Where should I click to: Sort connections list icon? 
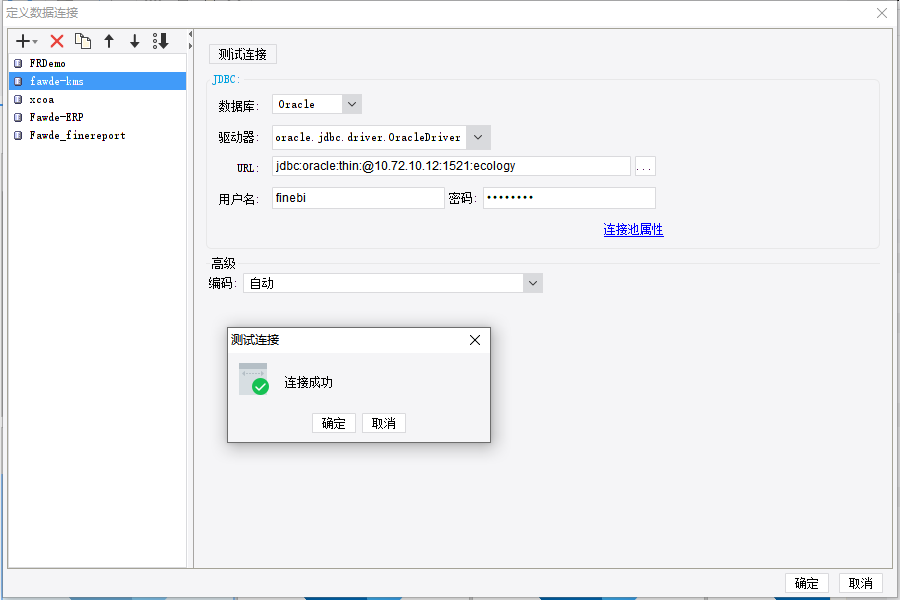coord(161,41)
